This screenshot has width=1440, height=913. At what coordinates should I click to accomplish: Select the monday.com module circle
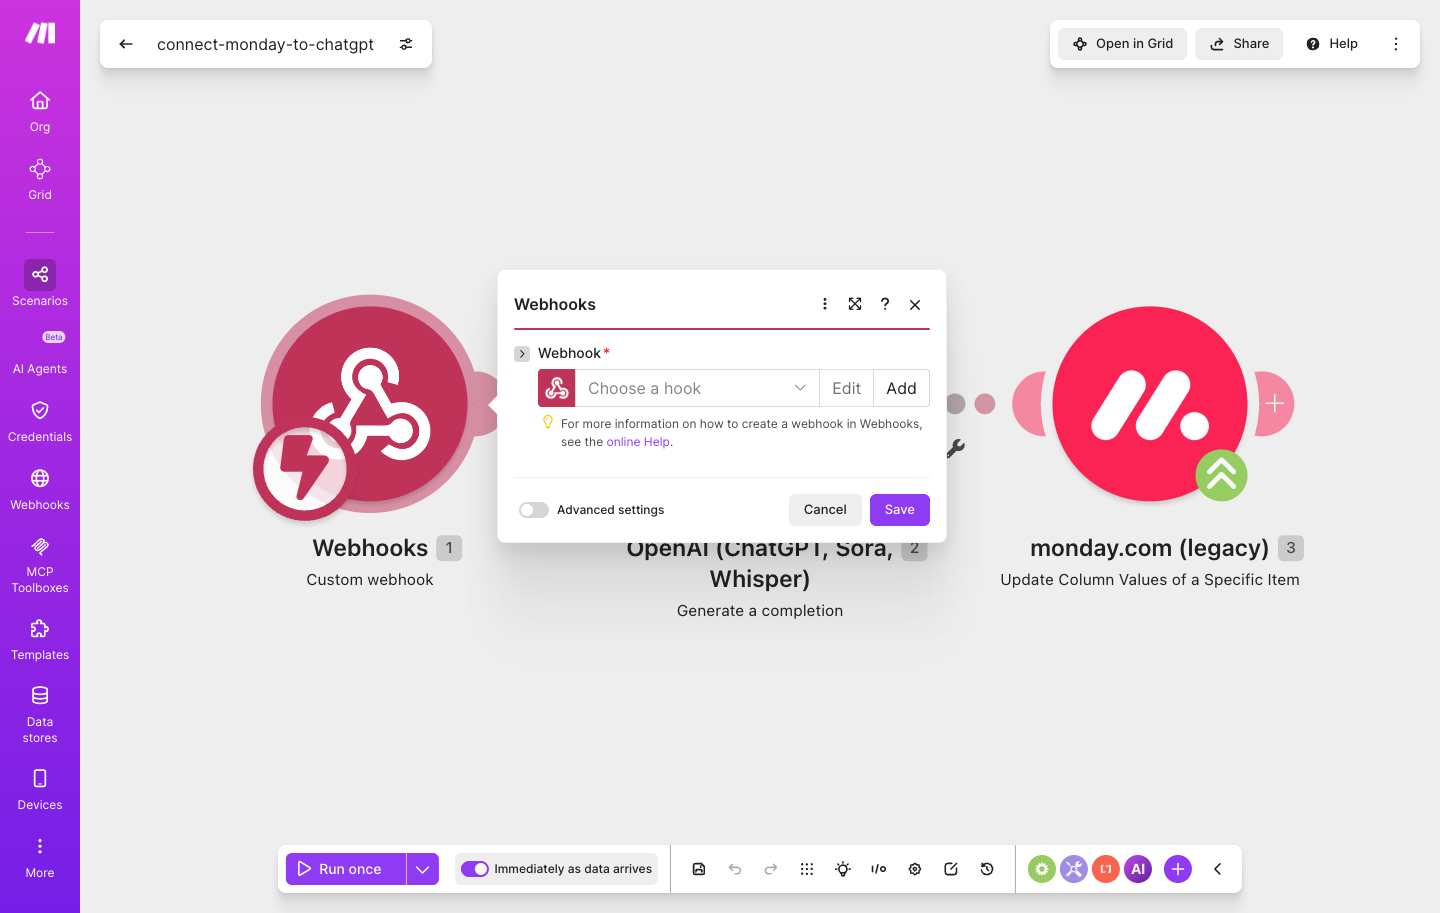(x=1150, y=403)
